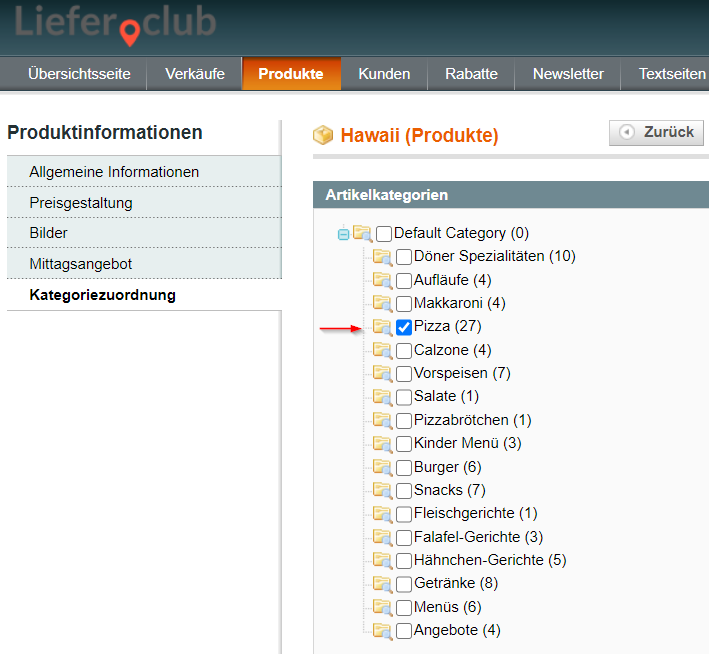Click the product box icon beside Hawaii
The height and width of the screenshot is (654, 709).
(323, 135)
